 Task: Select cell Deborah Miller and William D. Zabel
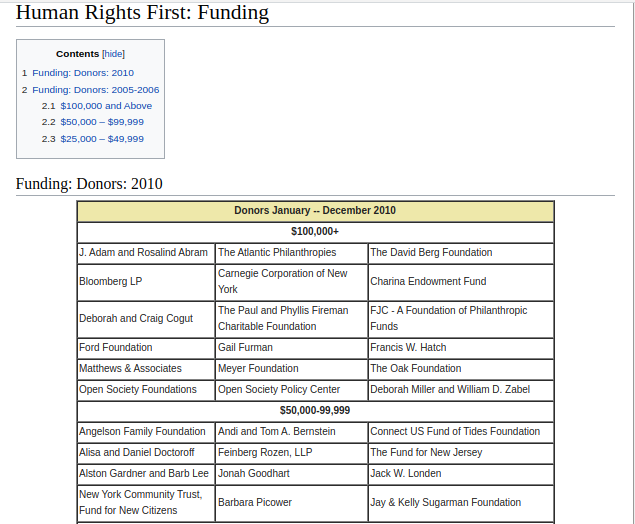(461, 390)
